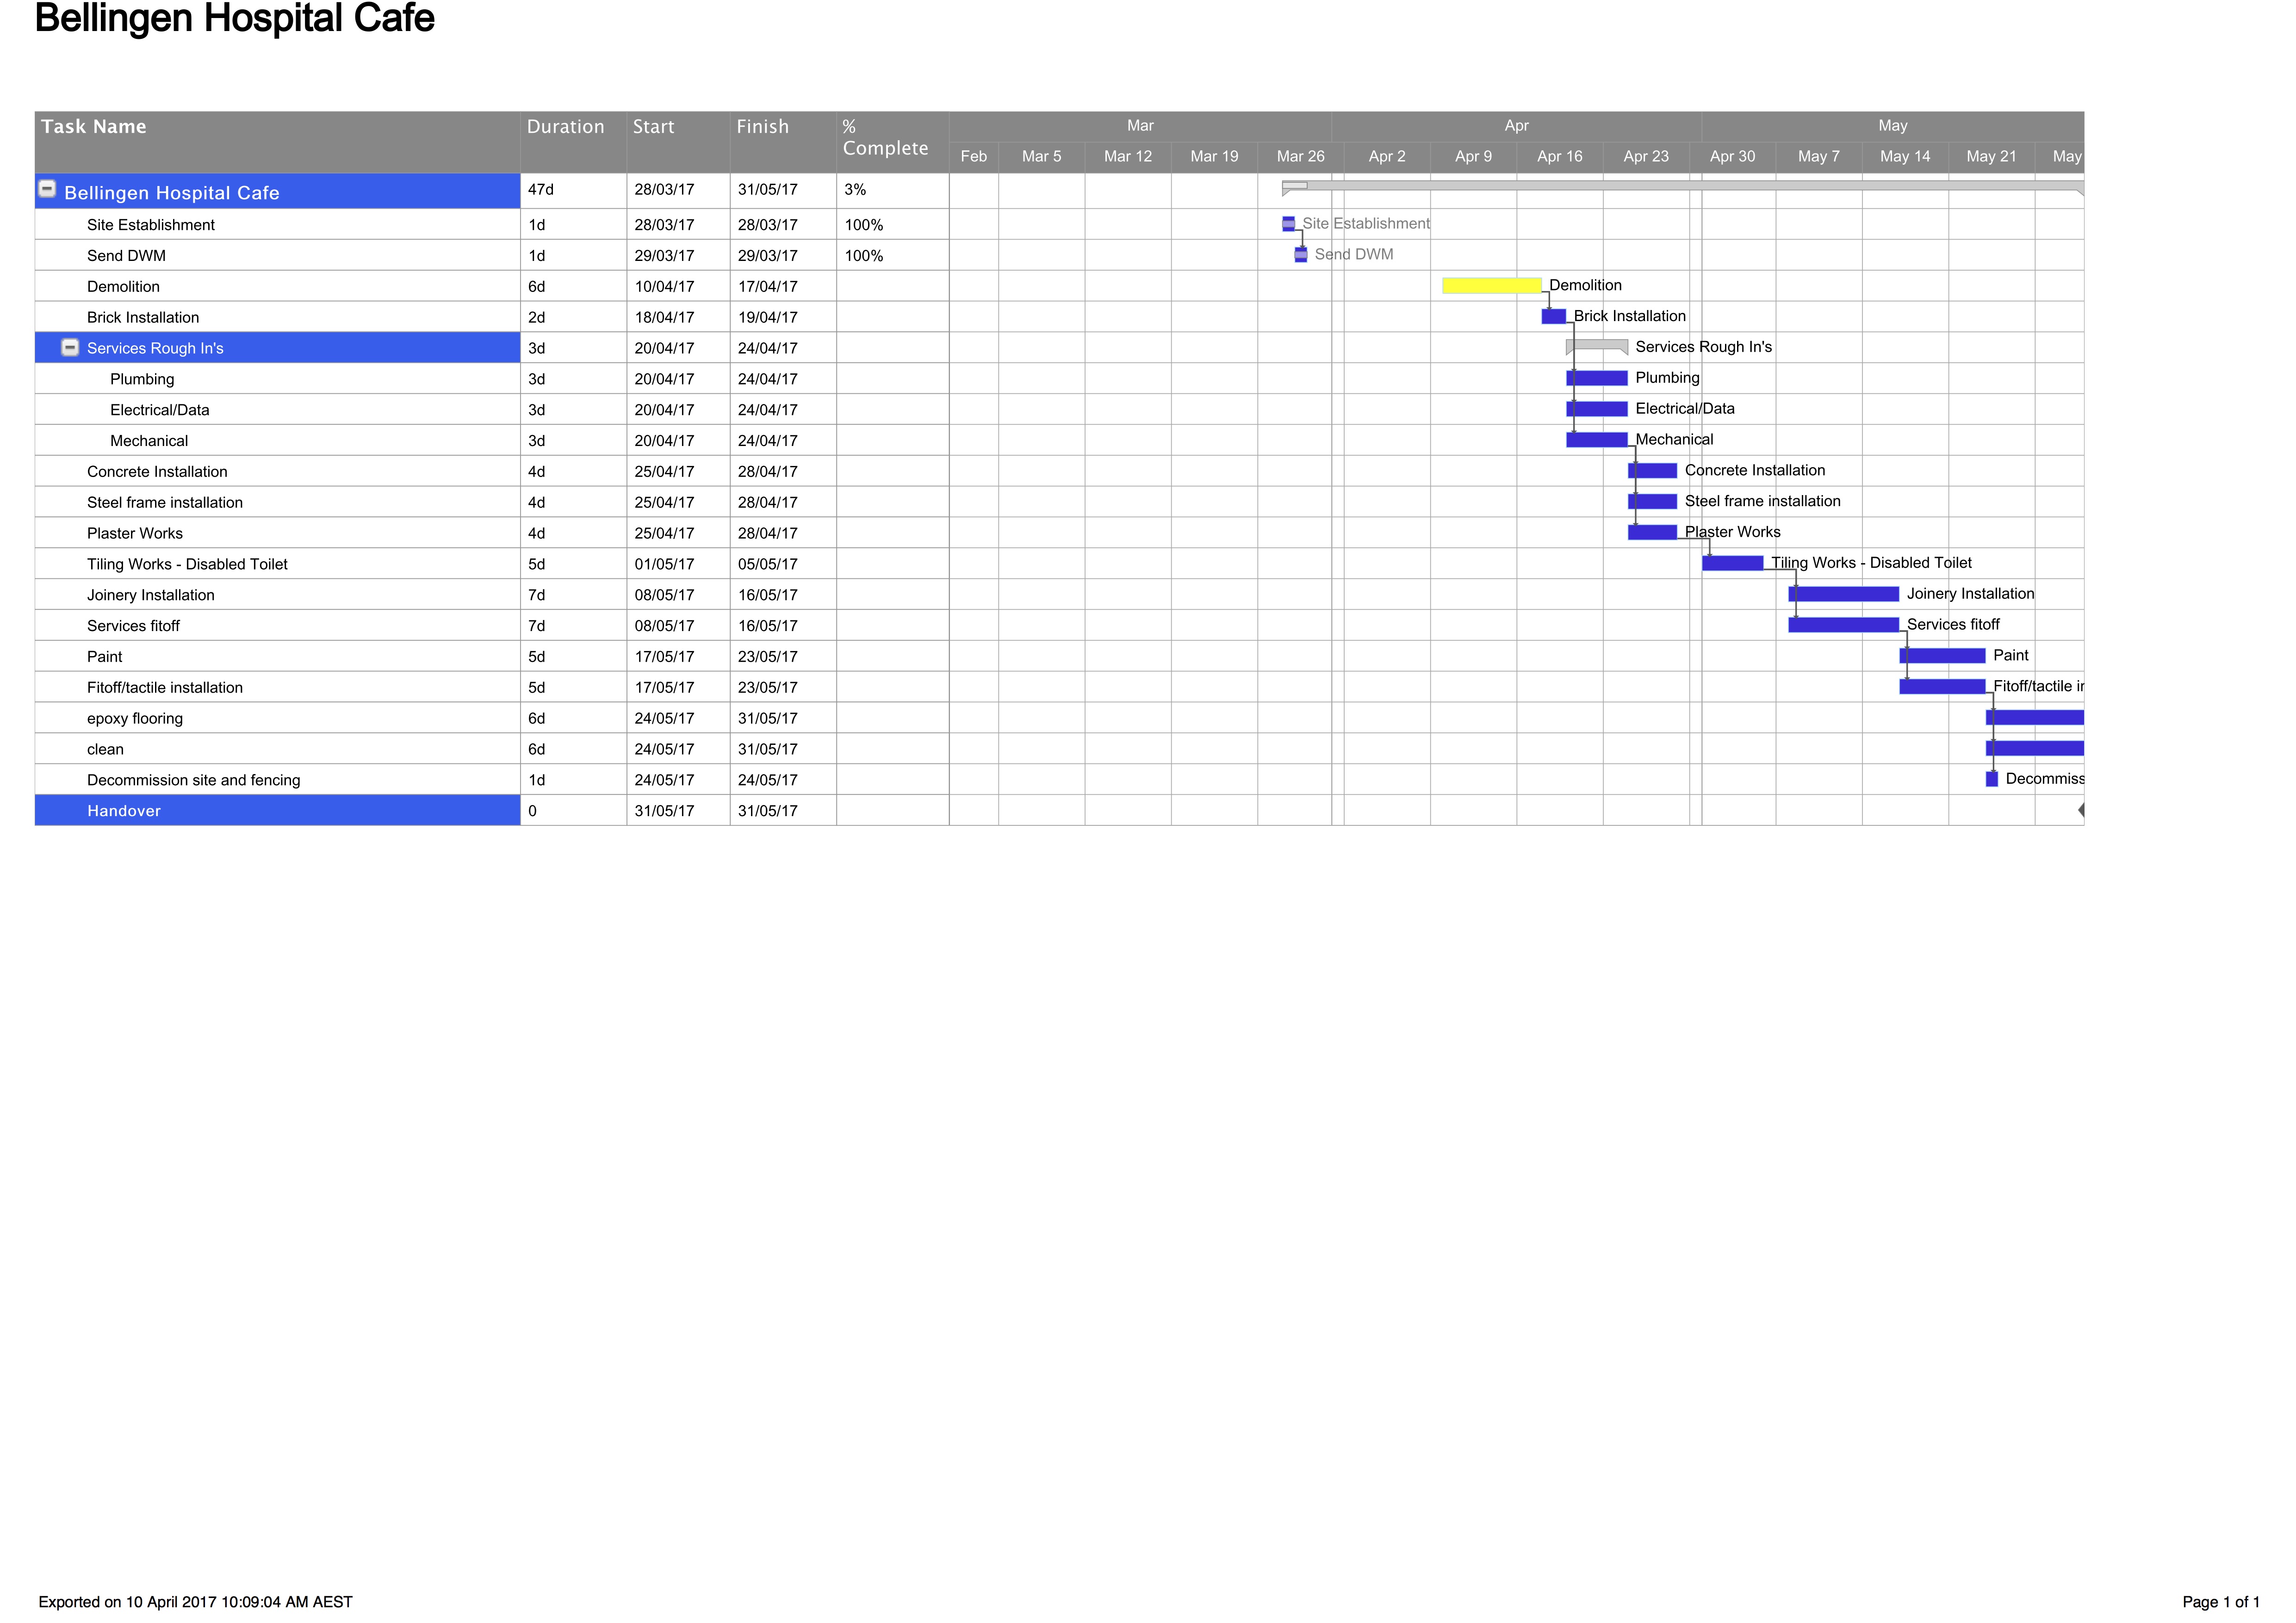
Task: Click Tiling Works finish date 05/05/17
Action: pyautogui.click(x=783, y=564)
